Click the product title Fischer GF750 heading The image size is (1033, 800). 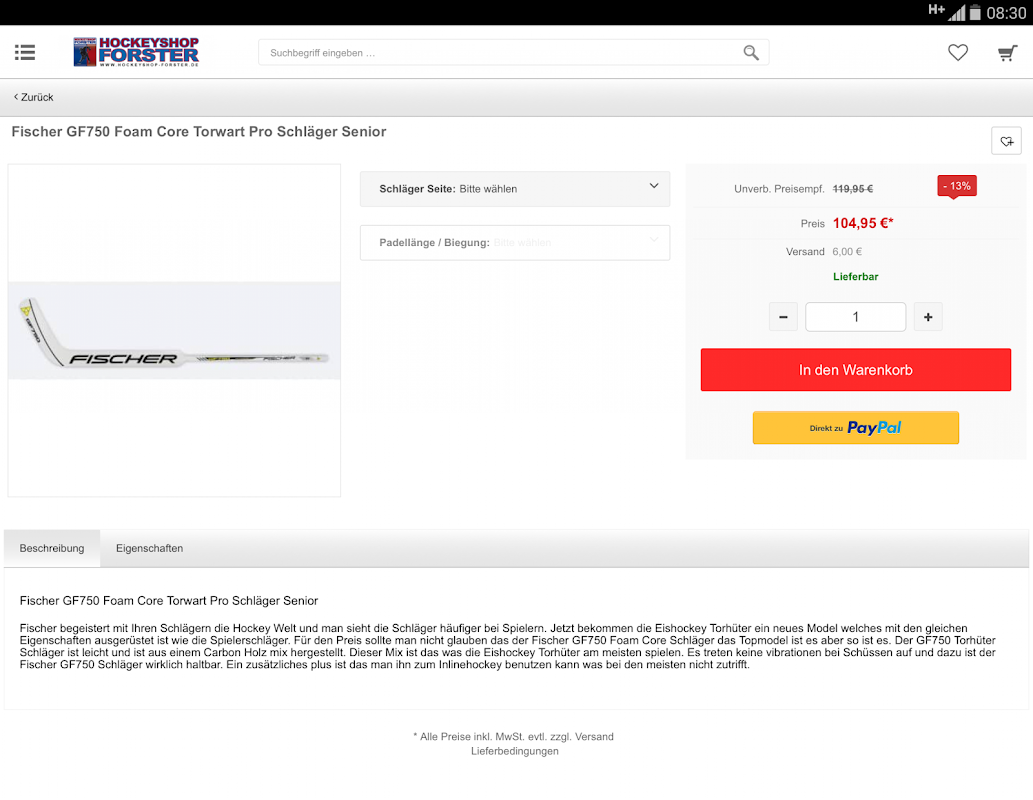(x=198, y=132)
